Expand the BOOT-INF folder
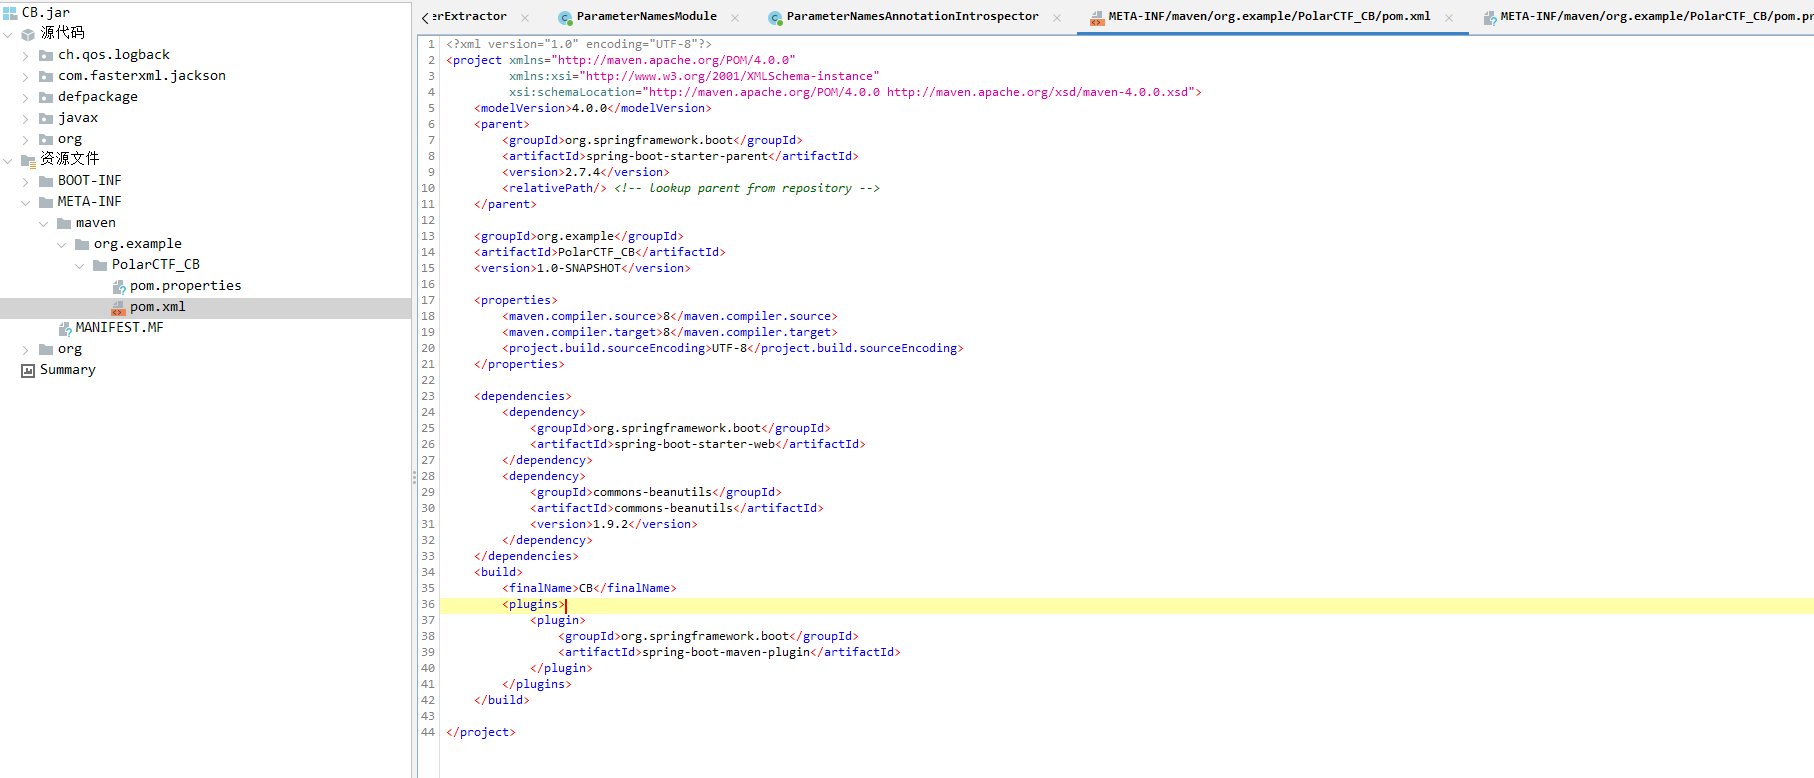Screen dimensions: 1814x778 [25, 182]
